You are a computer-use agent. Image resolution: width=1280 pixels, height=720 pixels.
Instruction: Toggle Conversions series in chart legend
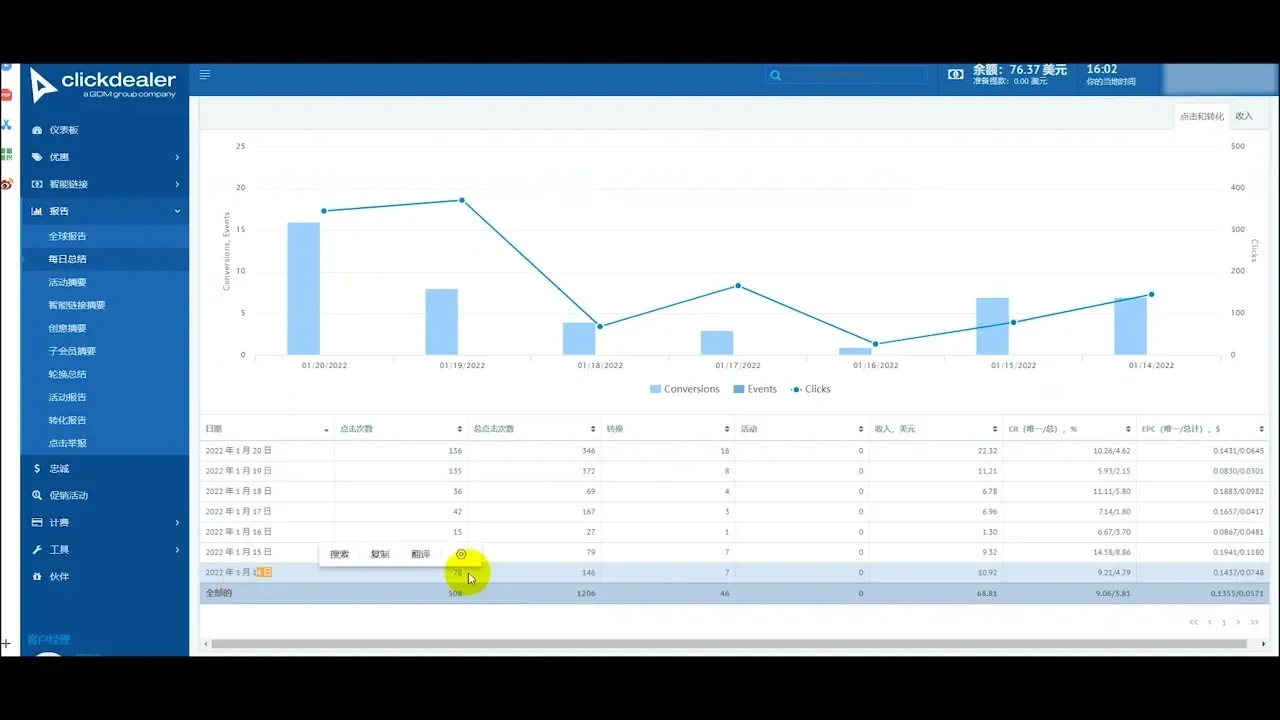click(685, 389)
